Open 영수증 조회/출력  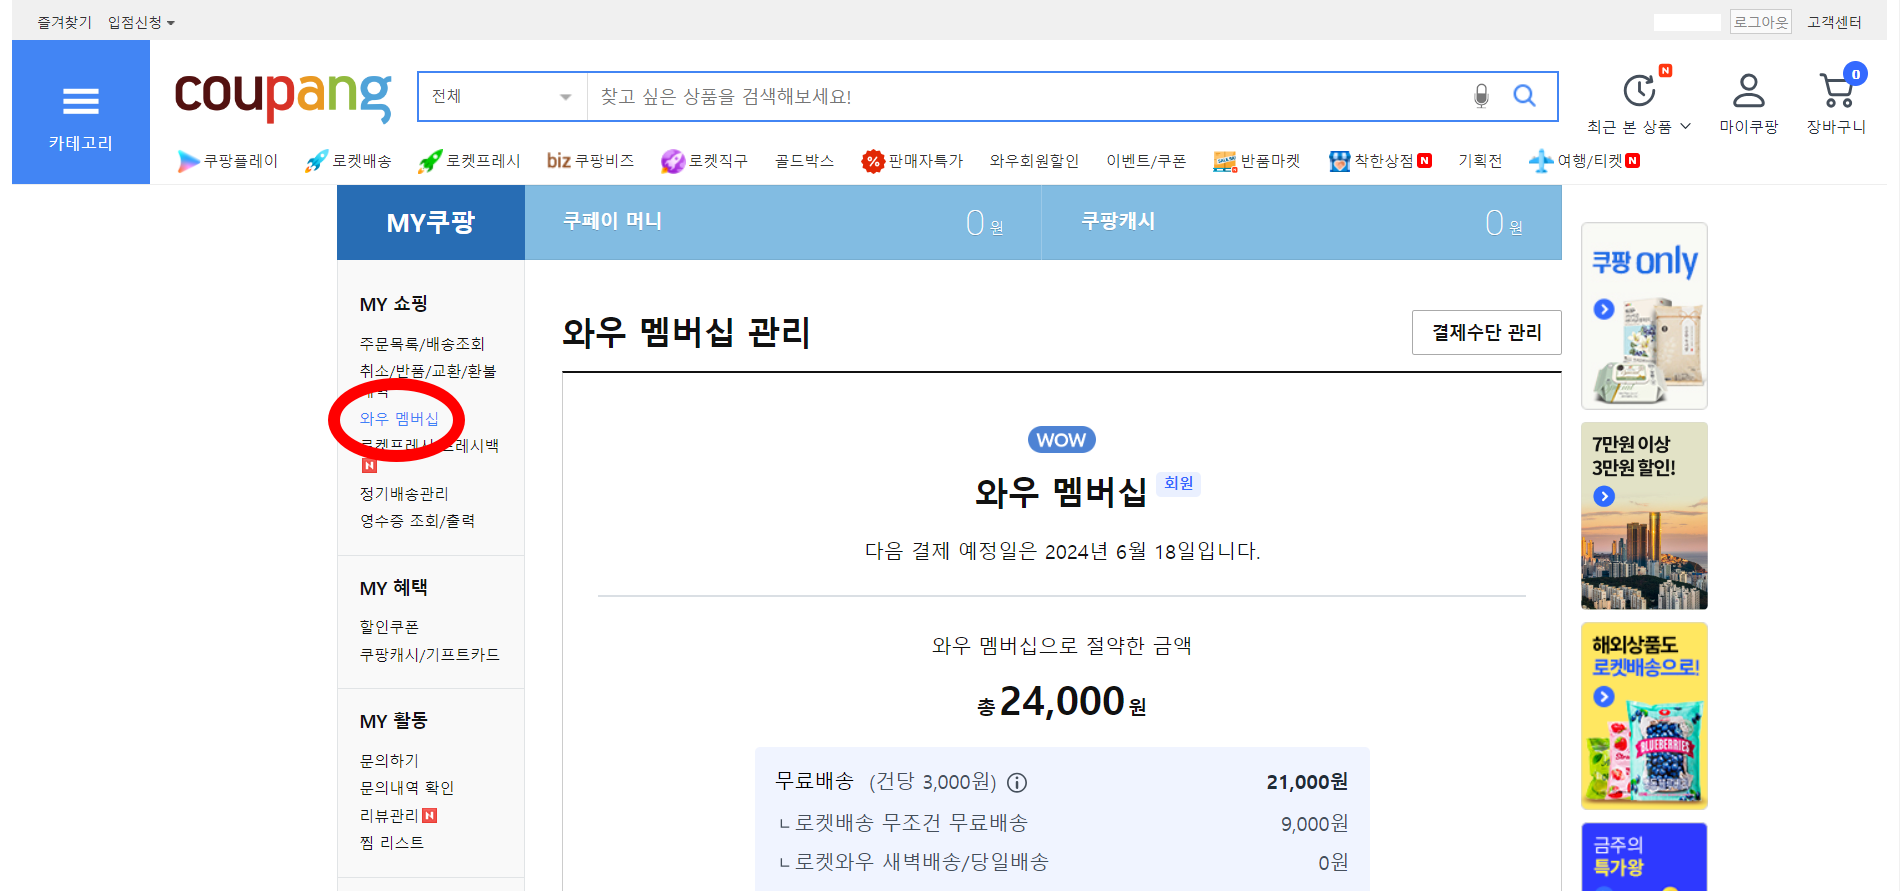(417, 521)
